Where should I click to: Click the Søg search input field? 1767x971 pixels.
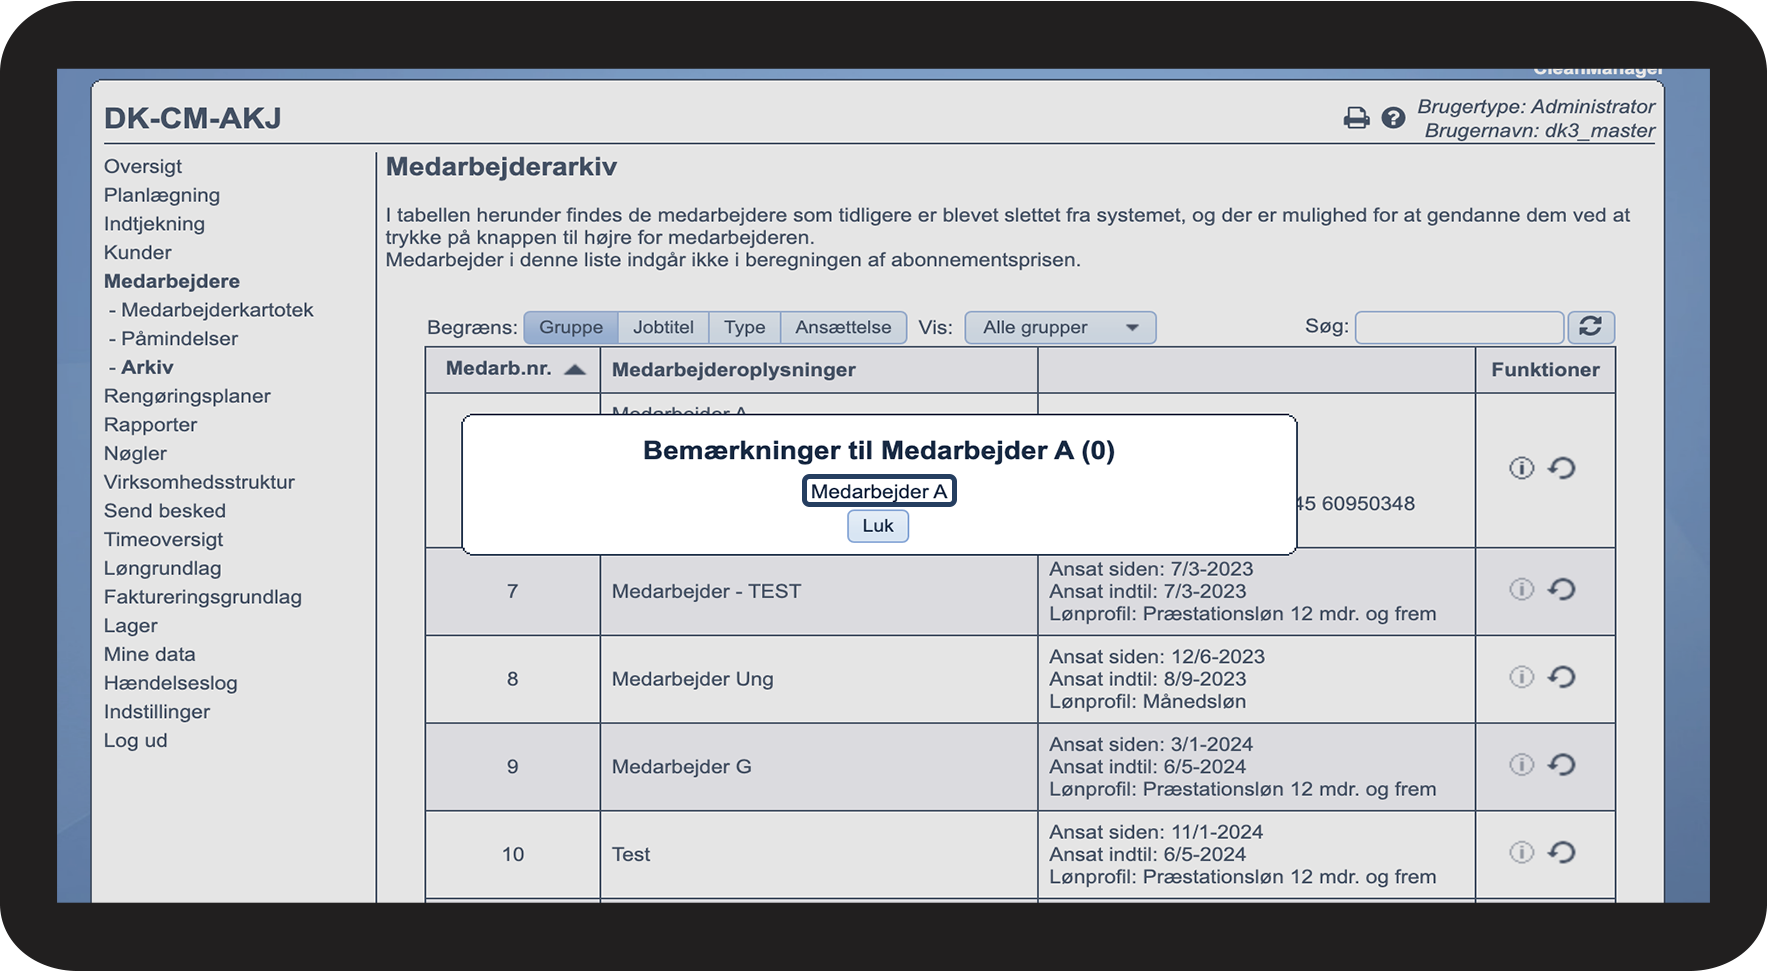tap(1458, 327)
